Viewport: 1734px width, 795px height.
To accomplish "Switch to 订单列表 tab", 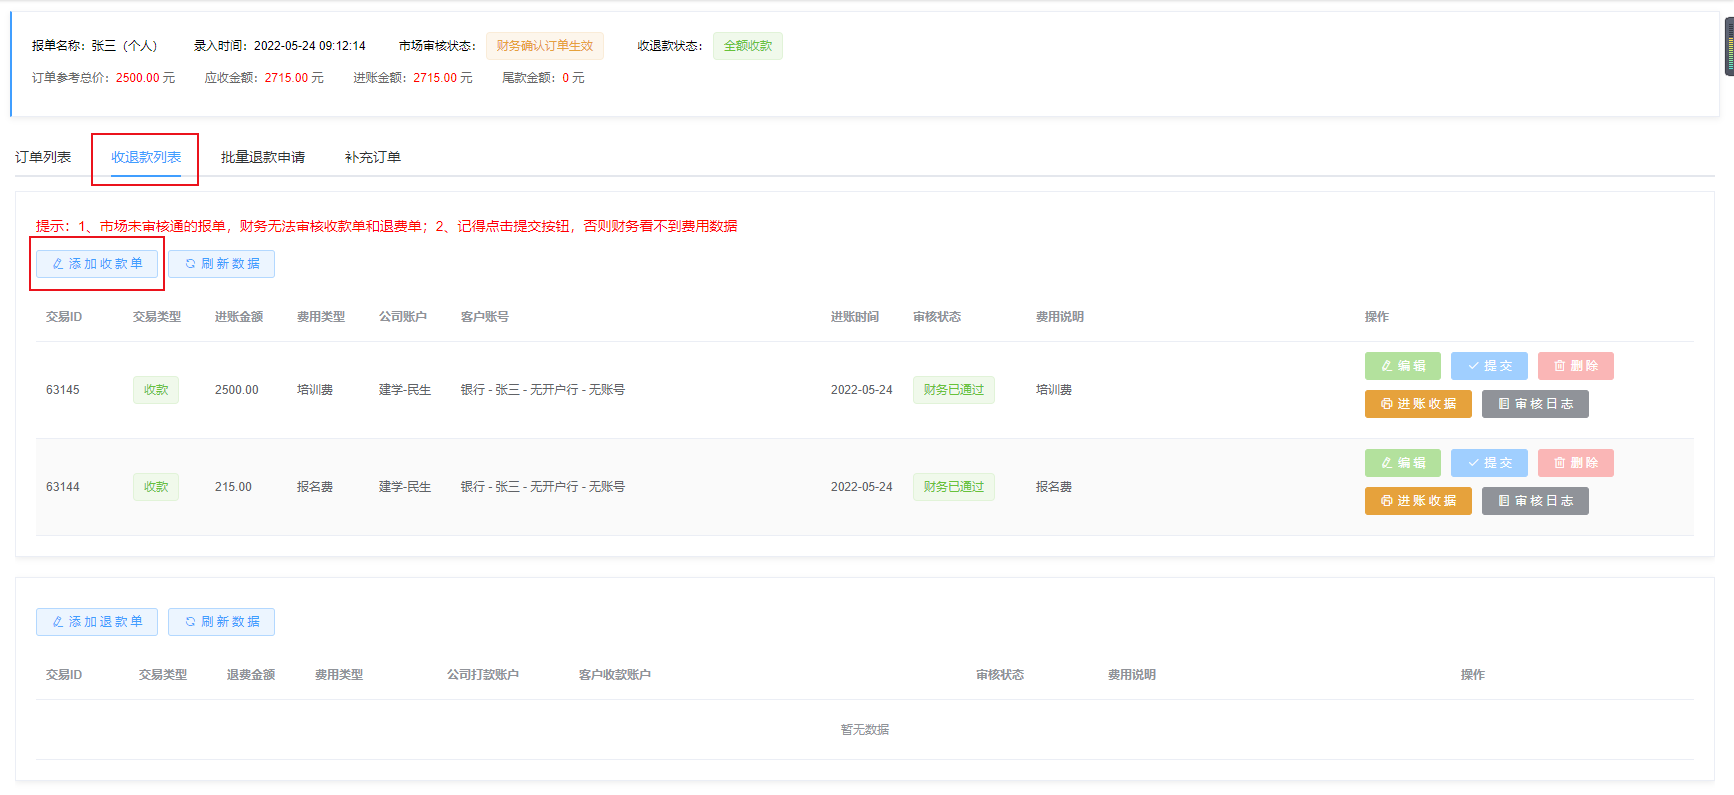I will [43, 157].
